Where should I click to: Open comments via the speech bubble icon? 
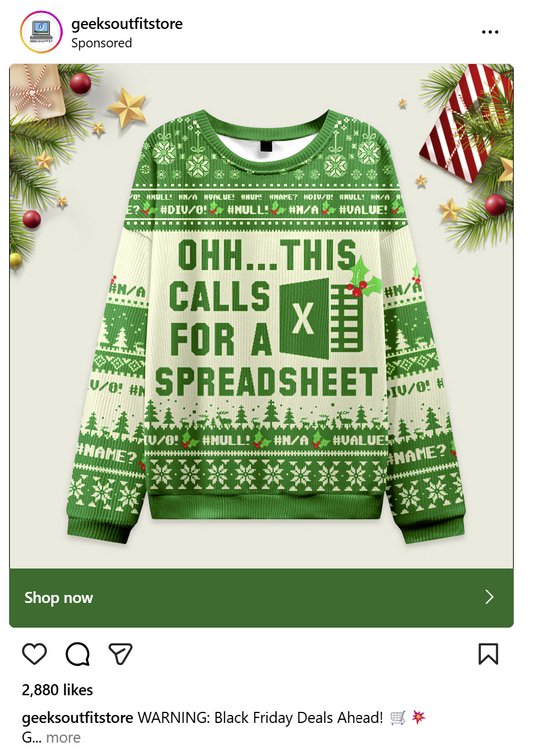pyautogui.click(x=77, y=654)
